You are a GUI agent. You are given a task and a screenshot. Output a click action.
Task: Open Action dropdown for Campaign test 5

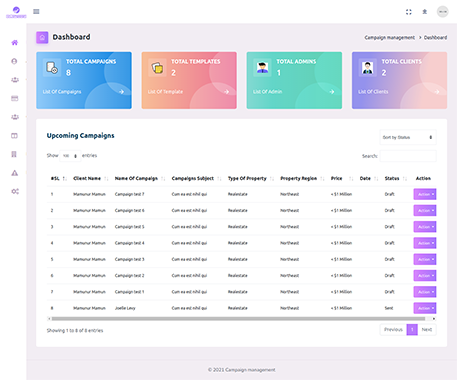(x=425, y=227)
